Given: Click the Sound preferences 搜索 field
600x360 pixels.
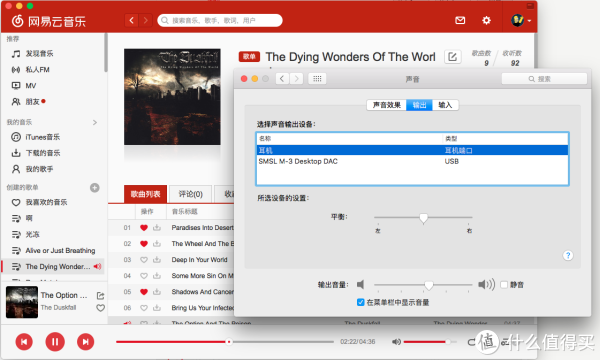Looking at the screenshot, I should click(x=544, y=79).
